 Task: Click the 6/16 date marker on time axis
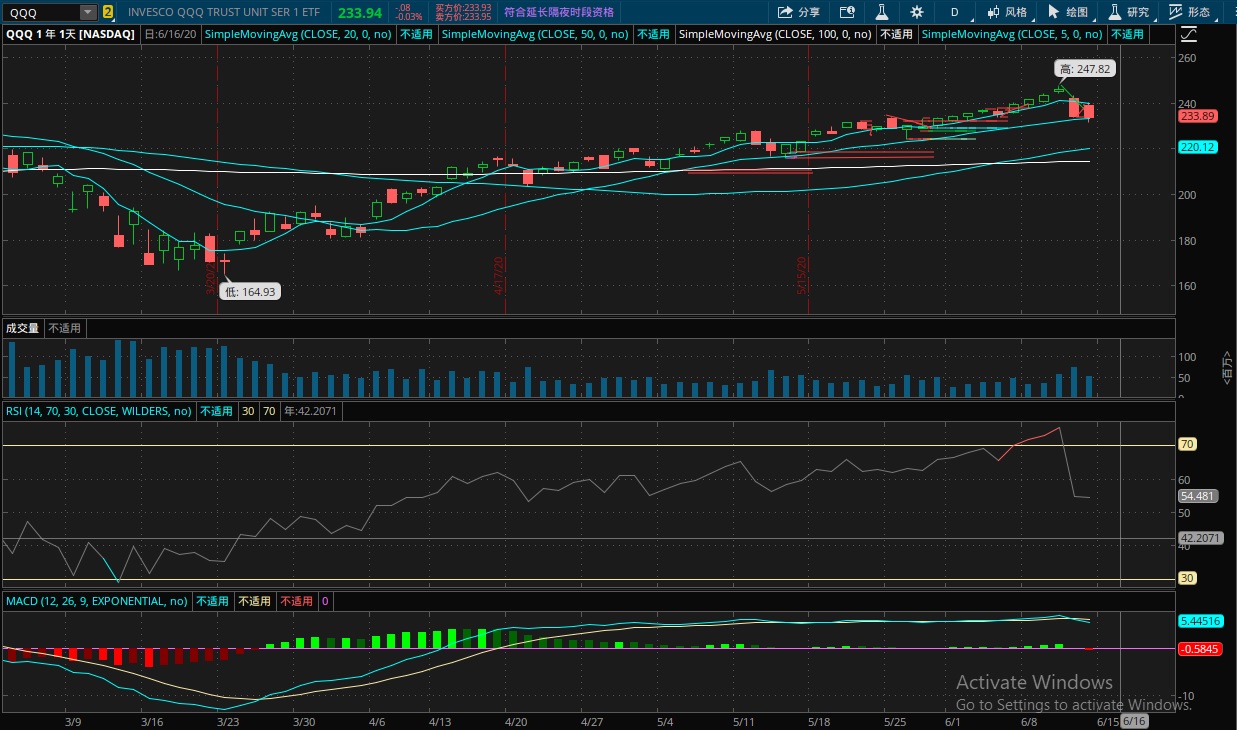(x=1134, y=720)
